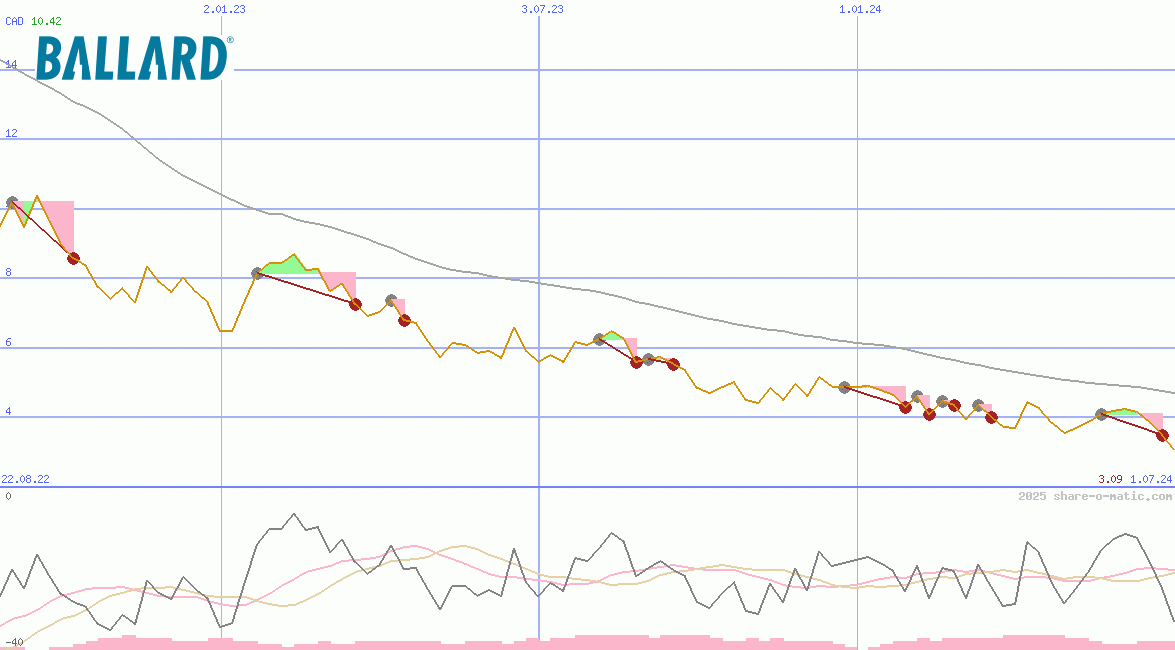The image size is (1175, 650).
Task: Click the 1.07.24 end date label
Action: pyautogui.click(x=1151, y=478)
